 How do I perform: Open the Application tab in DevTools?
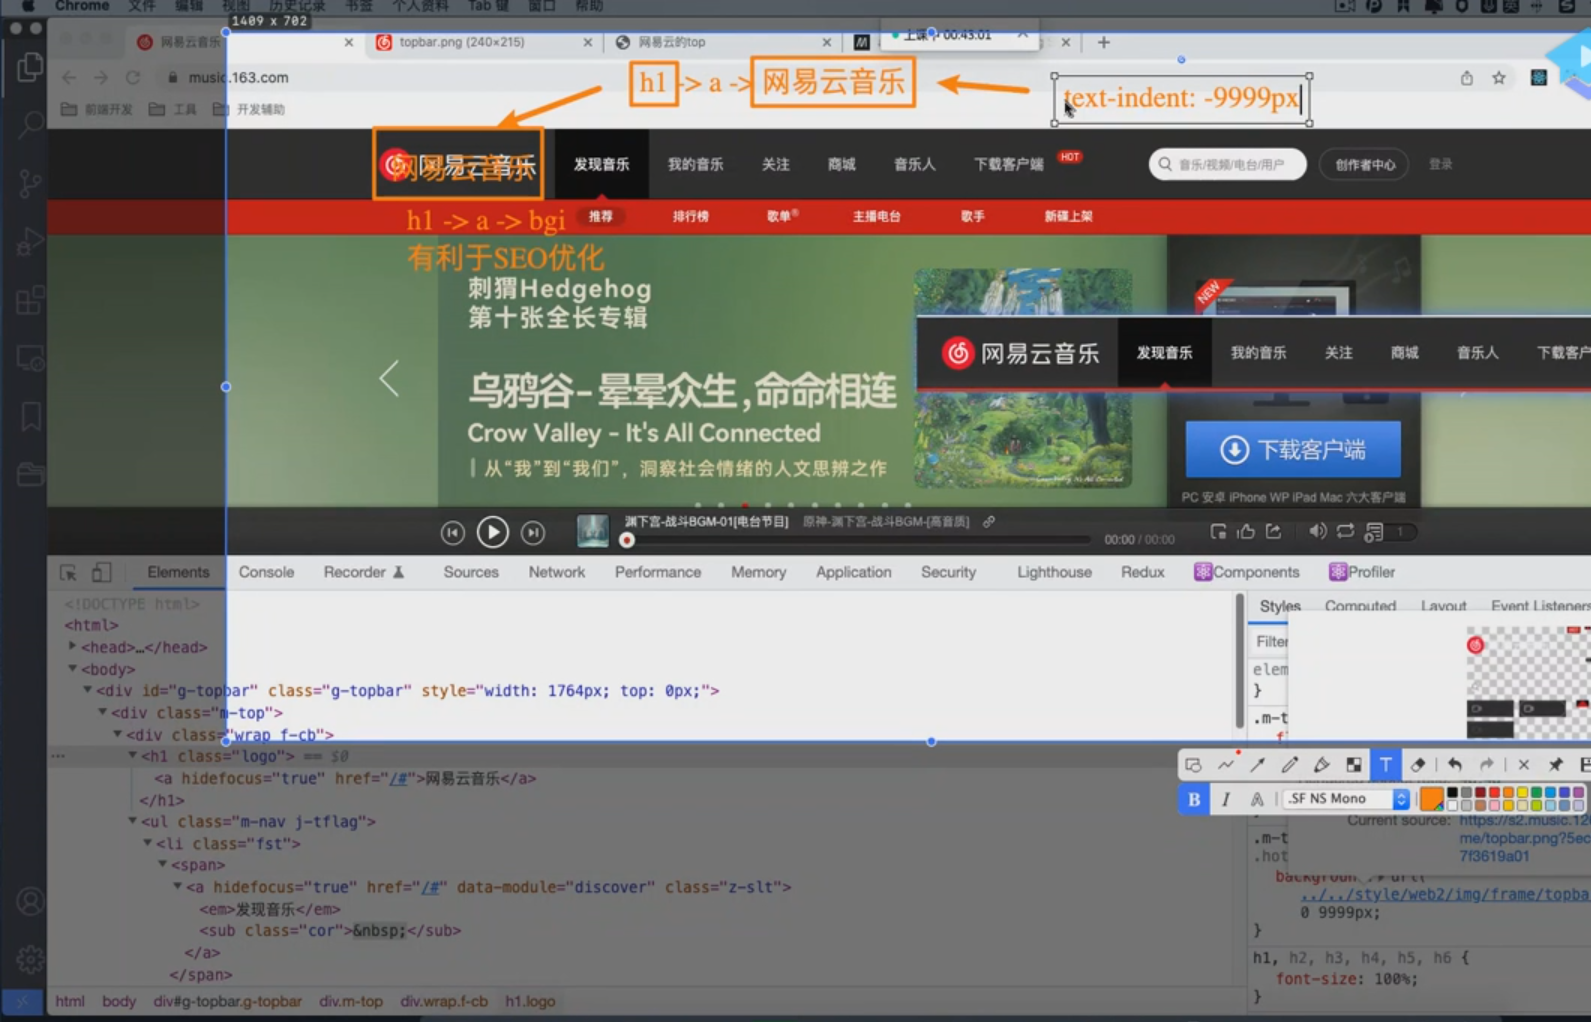[x=853, y=572]
